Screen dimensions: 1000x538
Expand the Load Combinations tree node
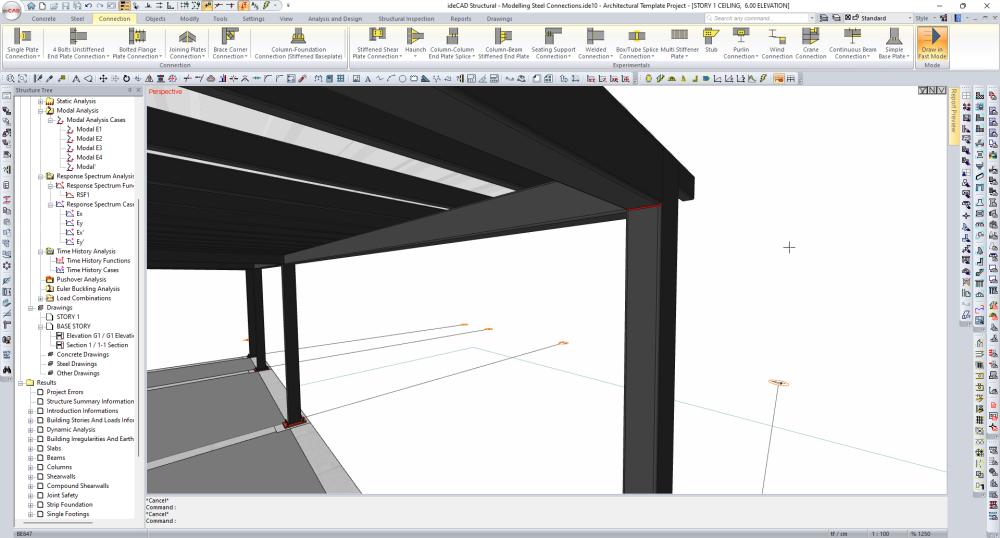[40, 298]
